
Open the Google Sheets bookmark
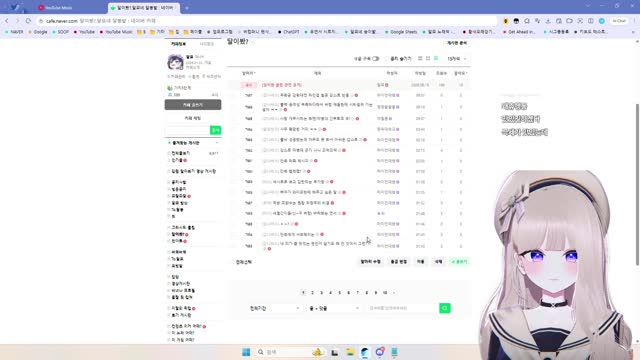401,32
